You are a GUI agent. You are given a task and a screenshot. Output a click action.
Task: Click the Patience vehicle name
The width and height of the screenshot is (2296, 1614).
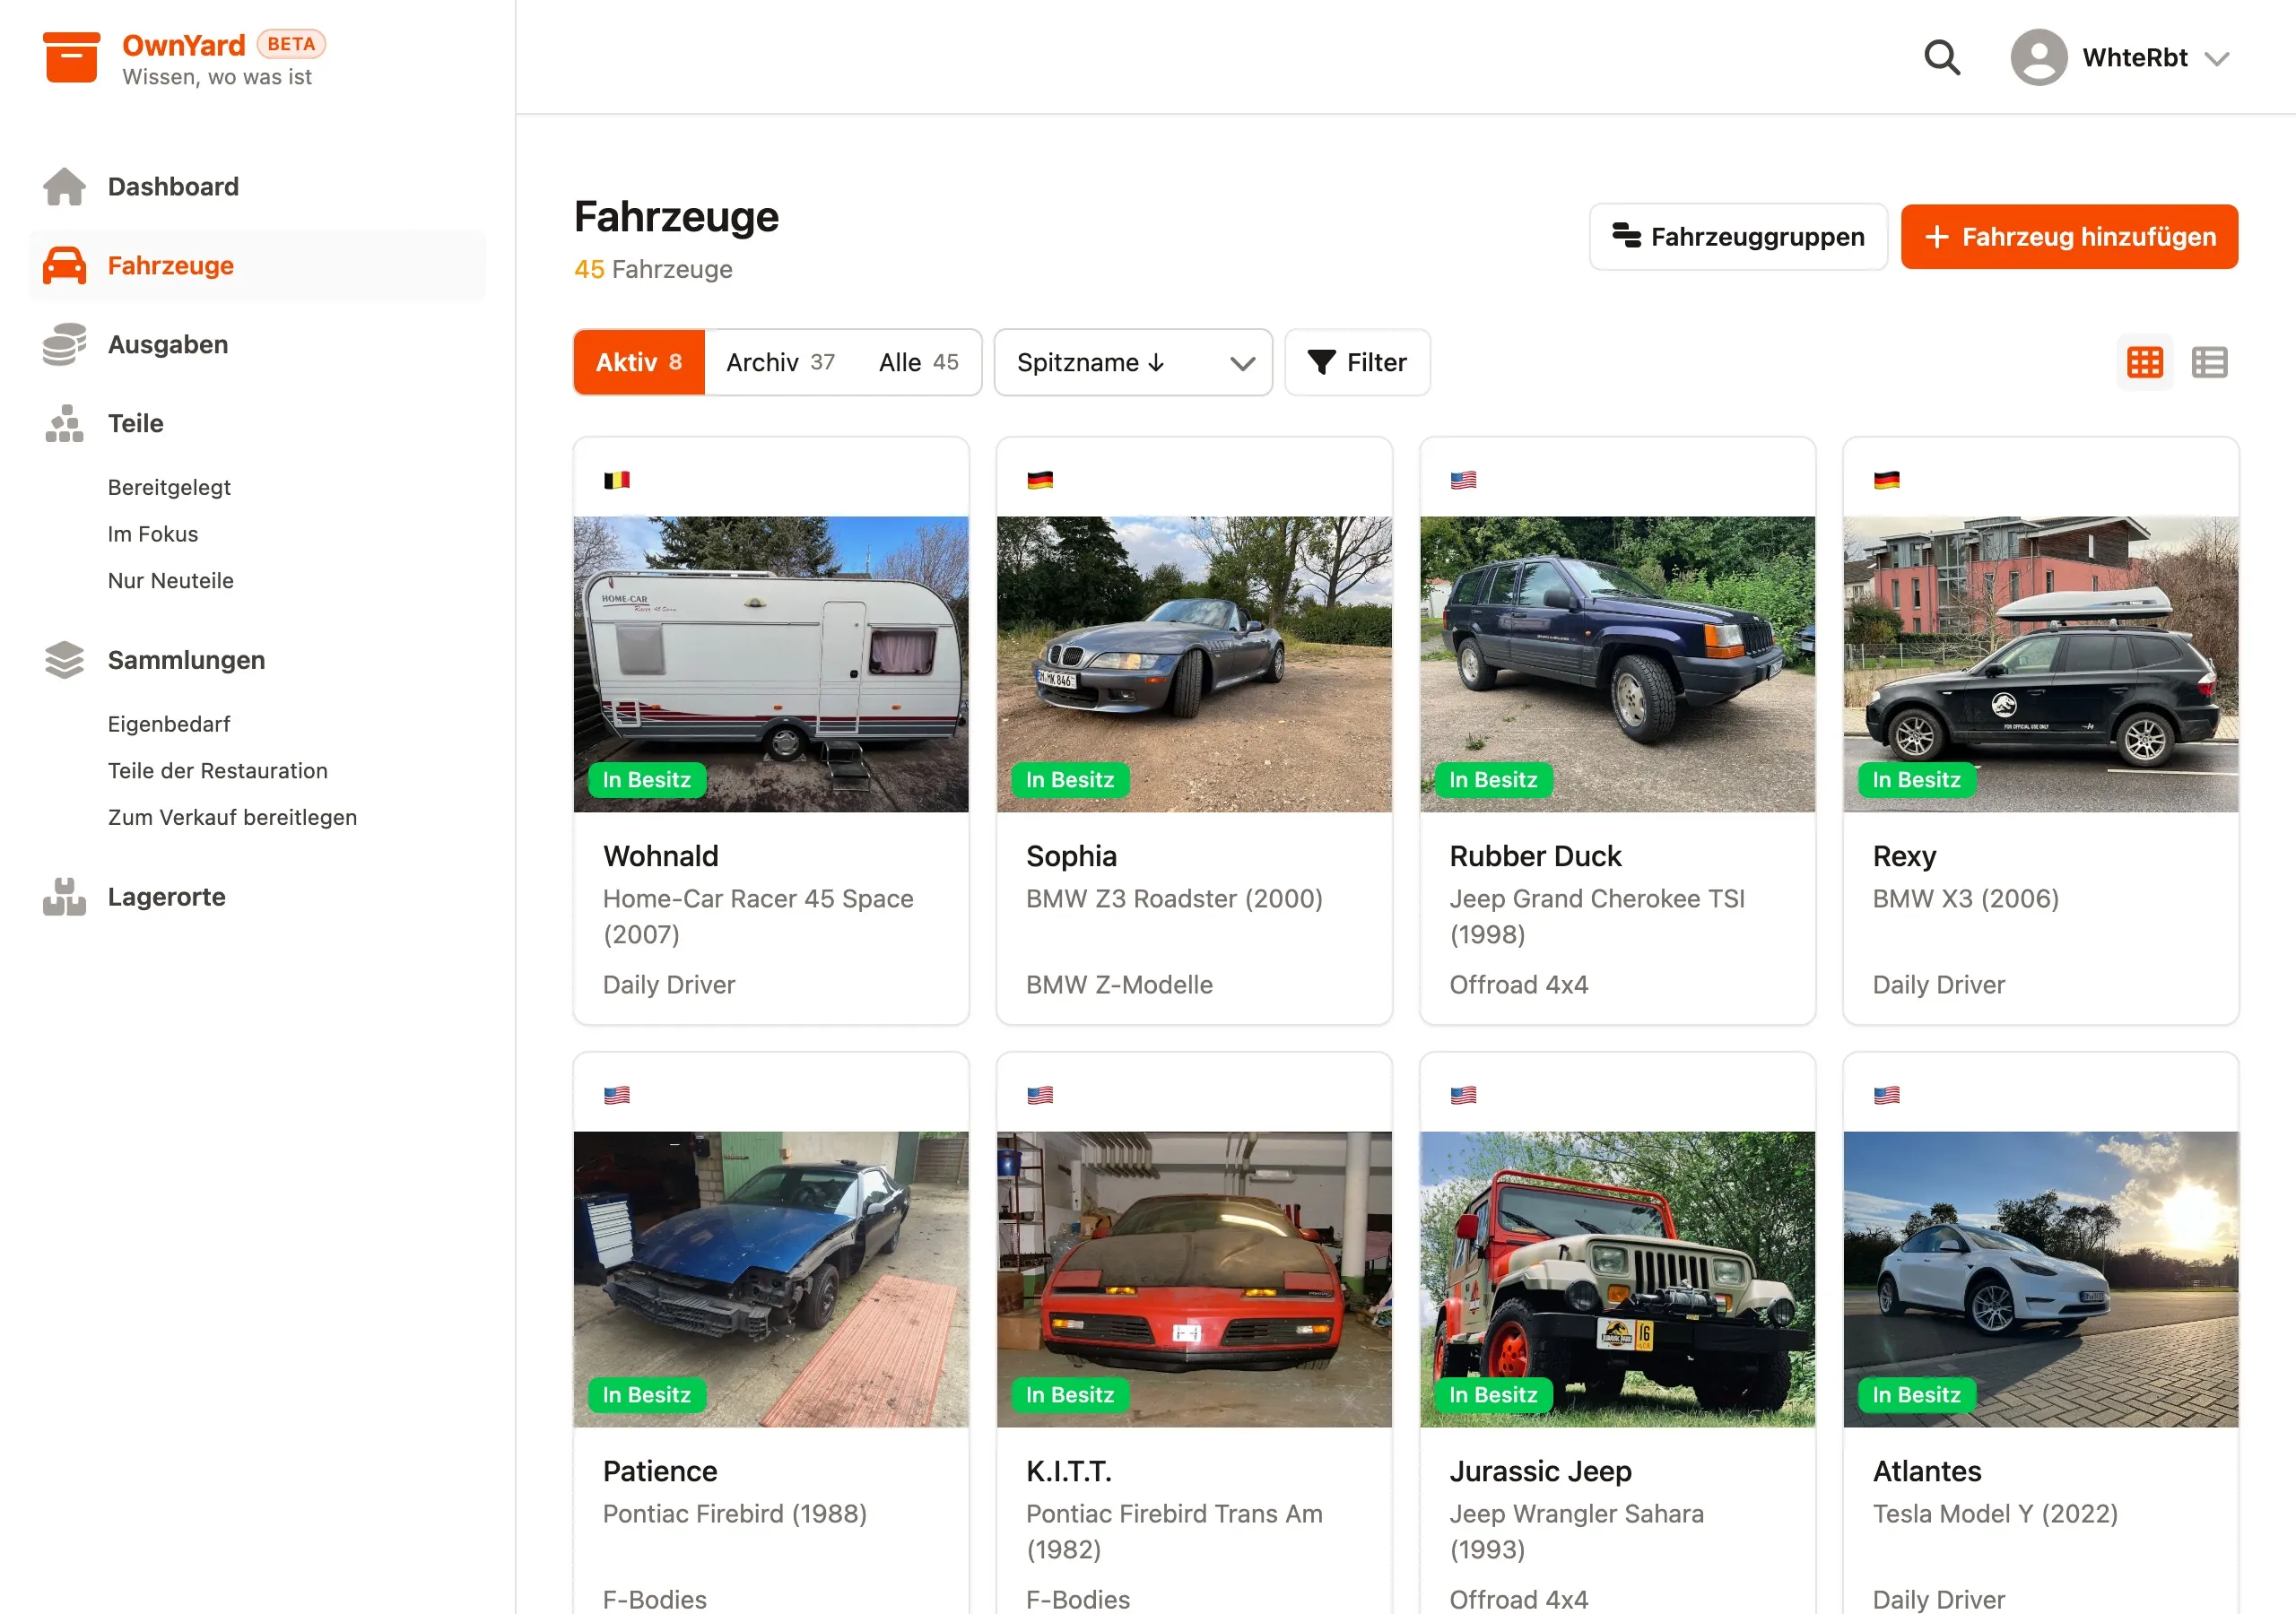(660, 1471)
